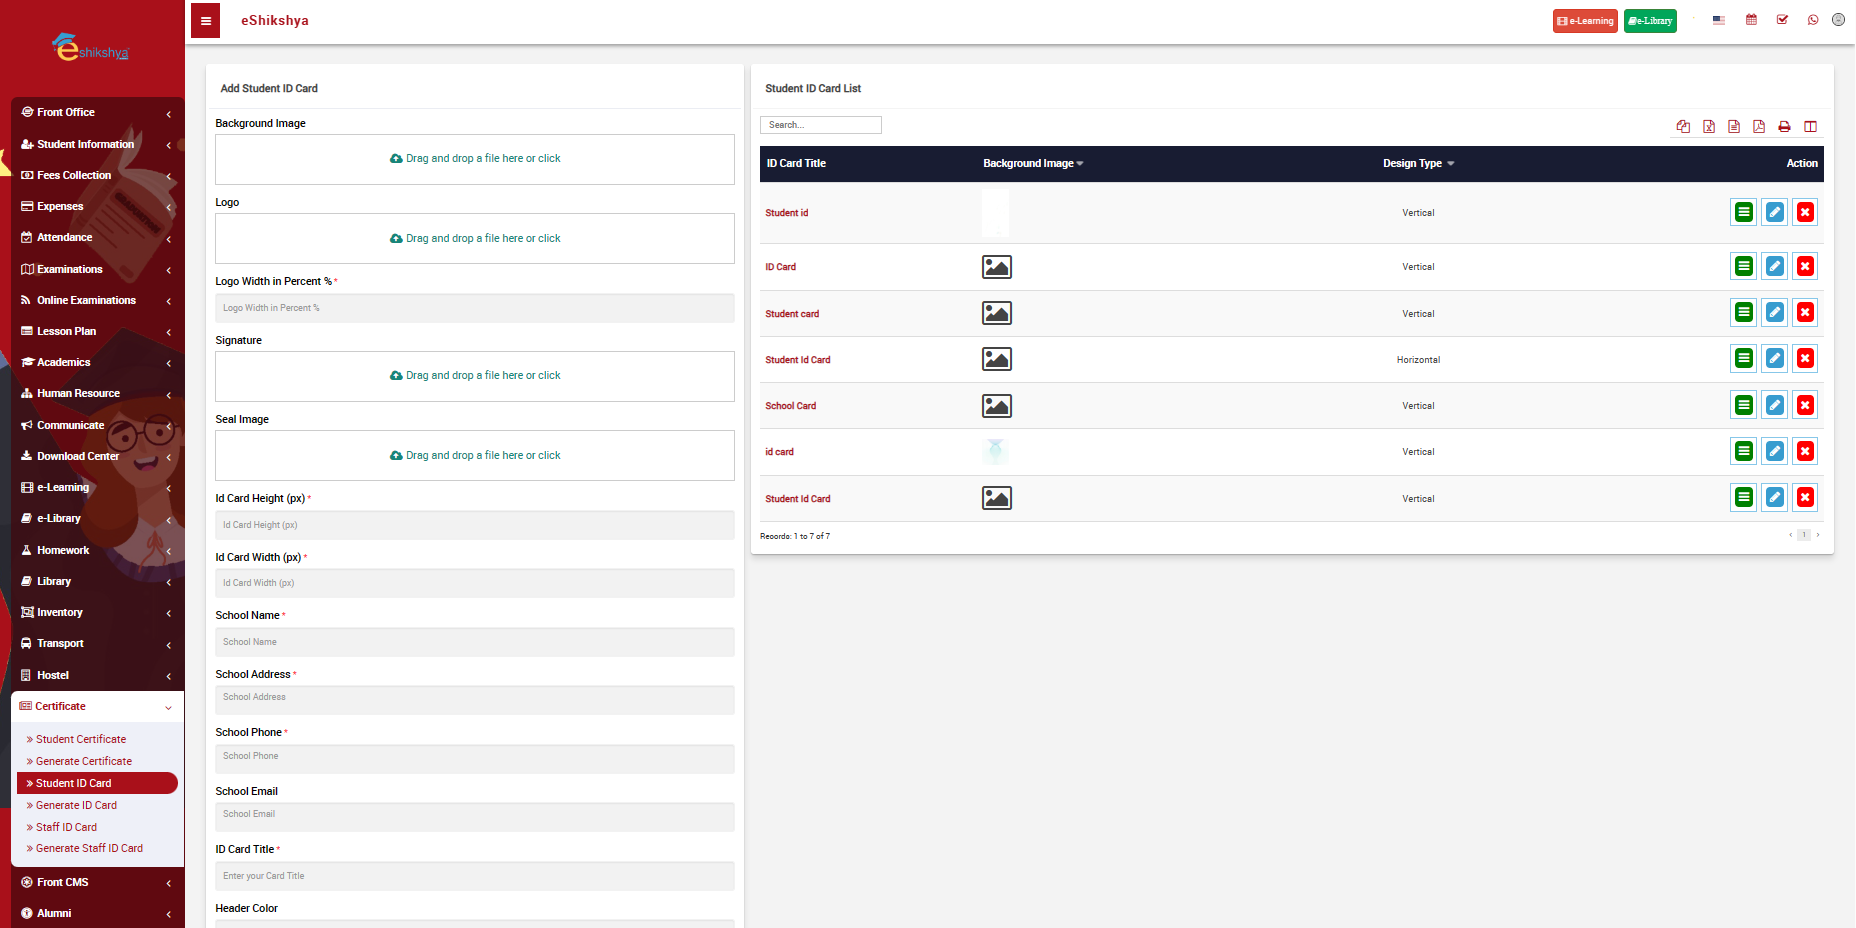This screenshot has width=1856, height=928.
Task: Go to Staff ID Card page
Action: pyautogui.click(x=66, y=827)
